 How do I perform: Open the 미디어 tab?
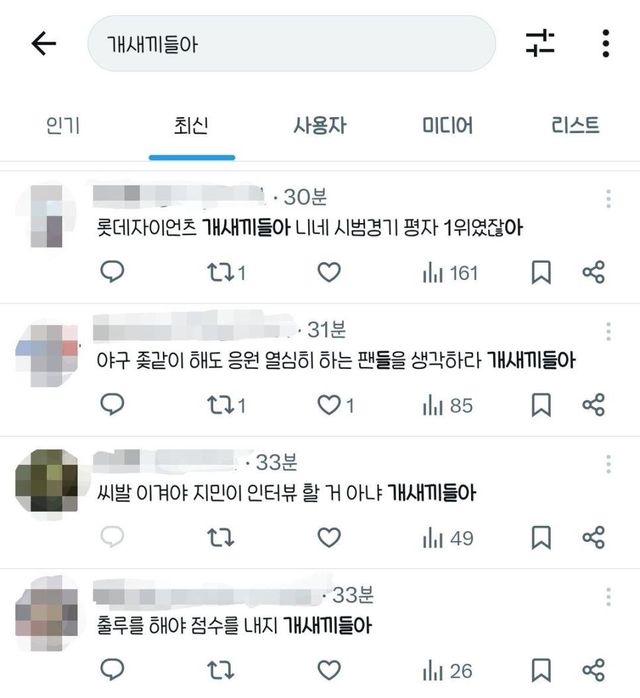pos(447,126)
